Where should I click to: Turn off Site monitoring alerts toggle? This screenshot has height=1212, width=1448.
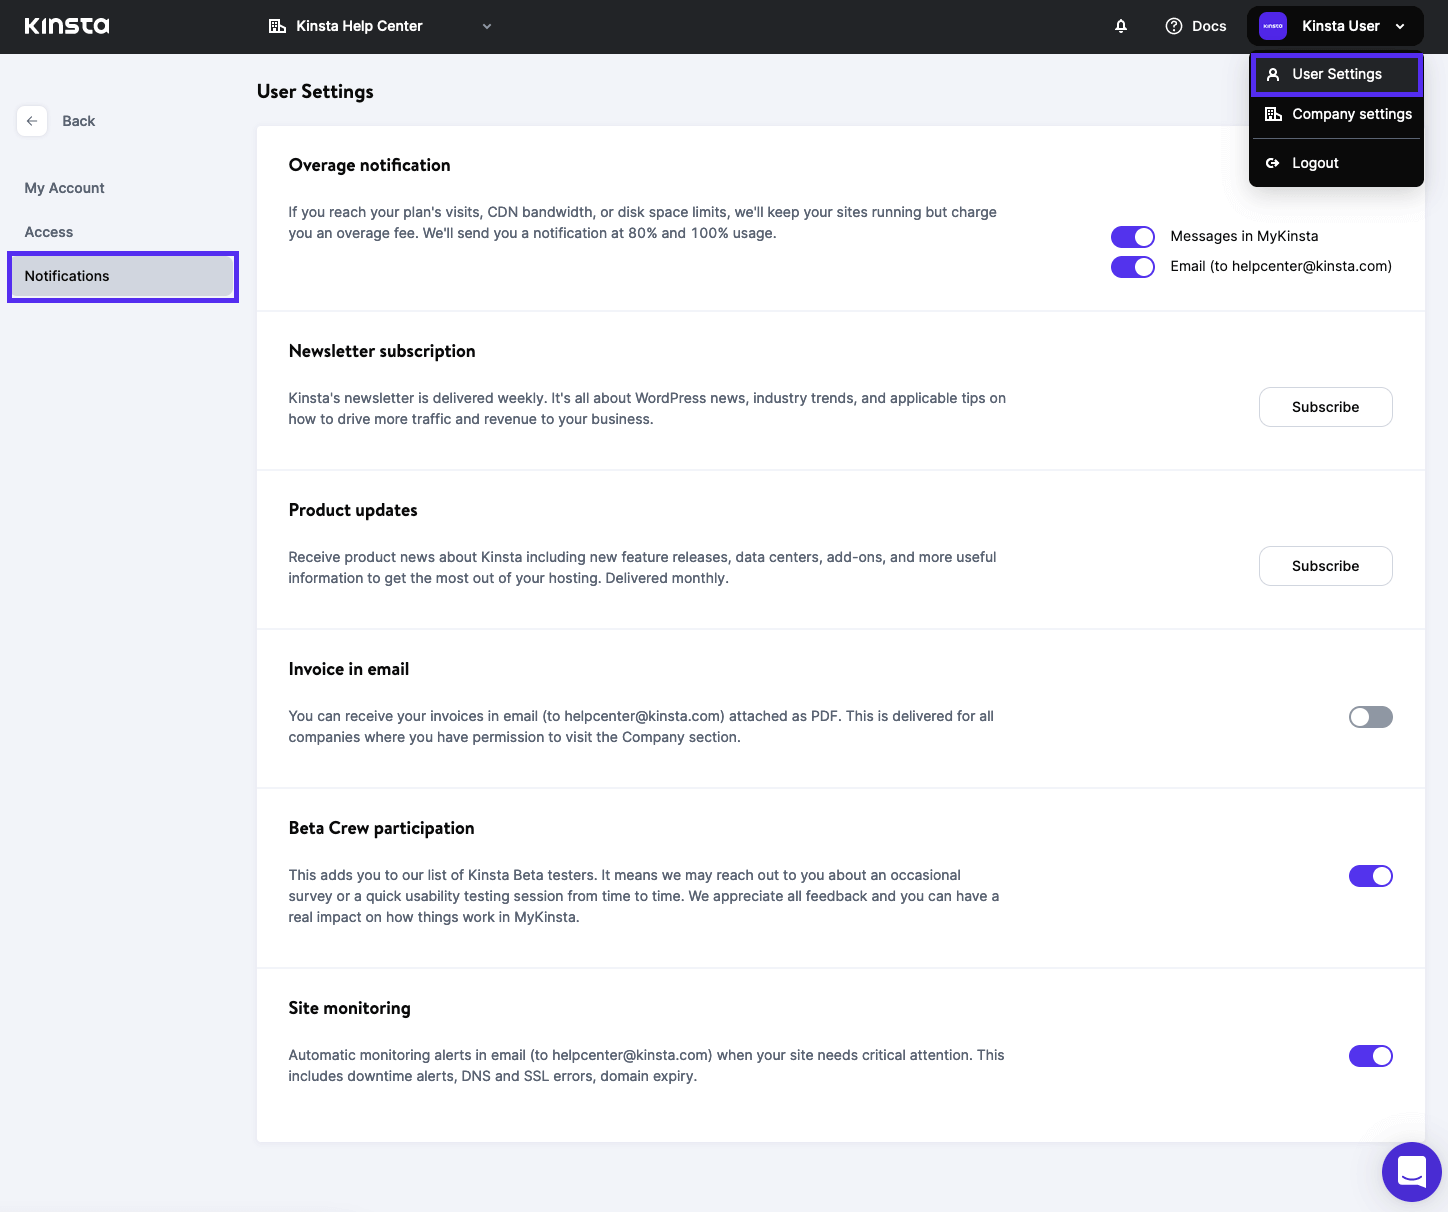click(1370, 1056)
